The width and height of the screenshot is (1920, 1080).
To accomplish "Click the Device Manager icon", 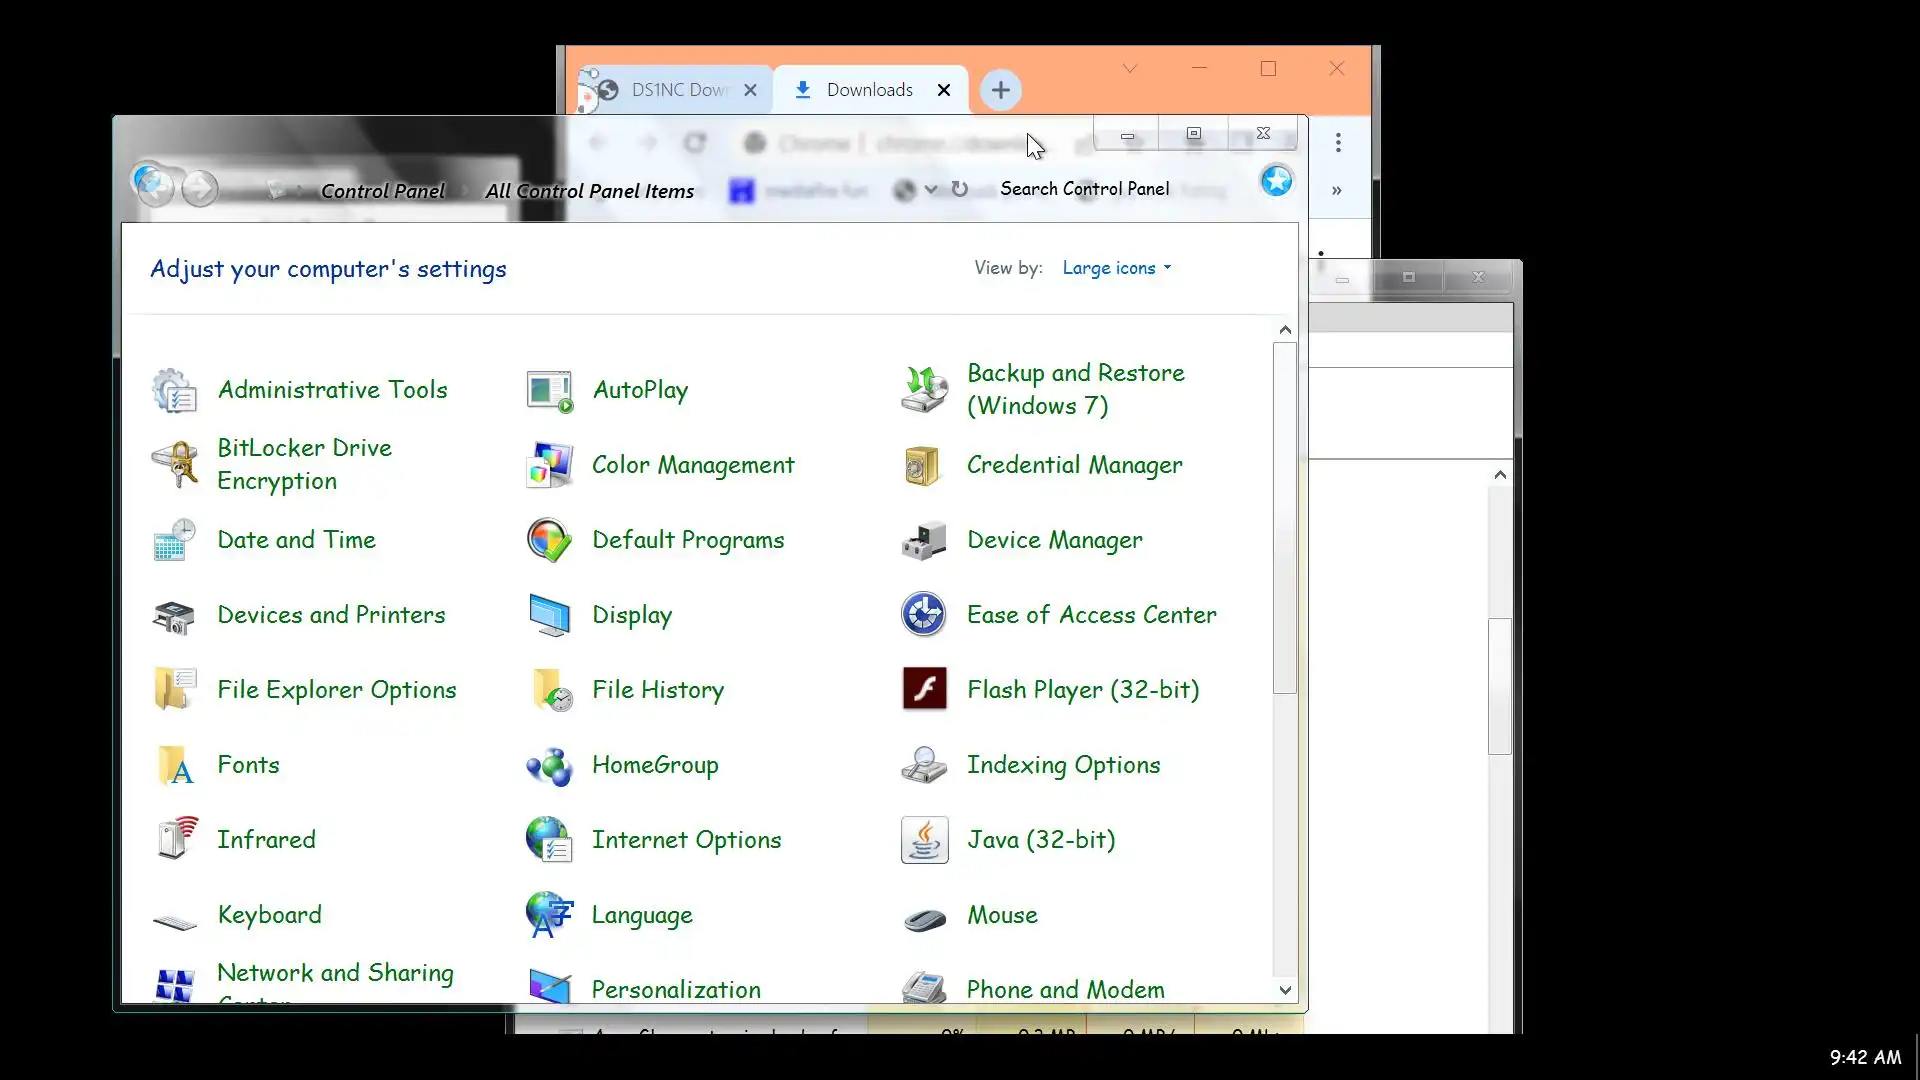I will coord(923,540).
